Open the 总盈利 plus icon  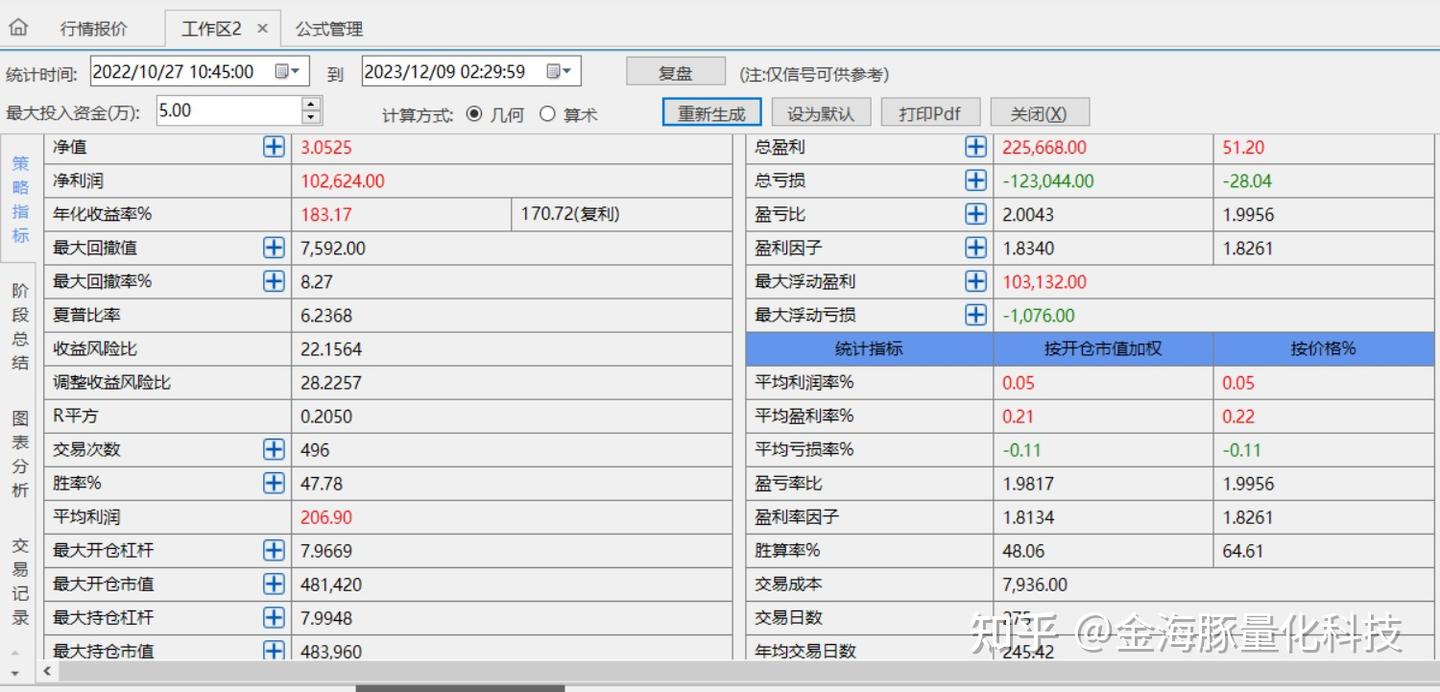pyautogui.click(x=975, y=146)
